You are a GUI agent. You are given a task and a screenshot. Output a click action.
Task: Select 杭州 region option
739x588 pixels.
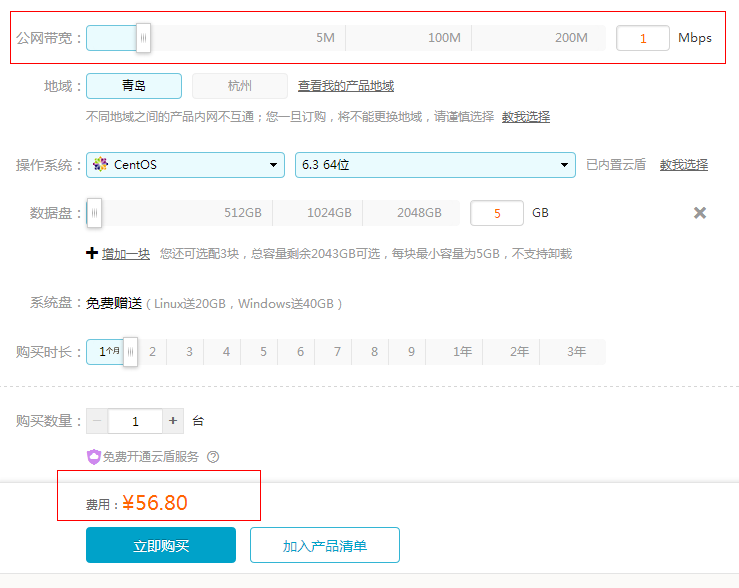tap(240, 86)
